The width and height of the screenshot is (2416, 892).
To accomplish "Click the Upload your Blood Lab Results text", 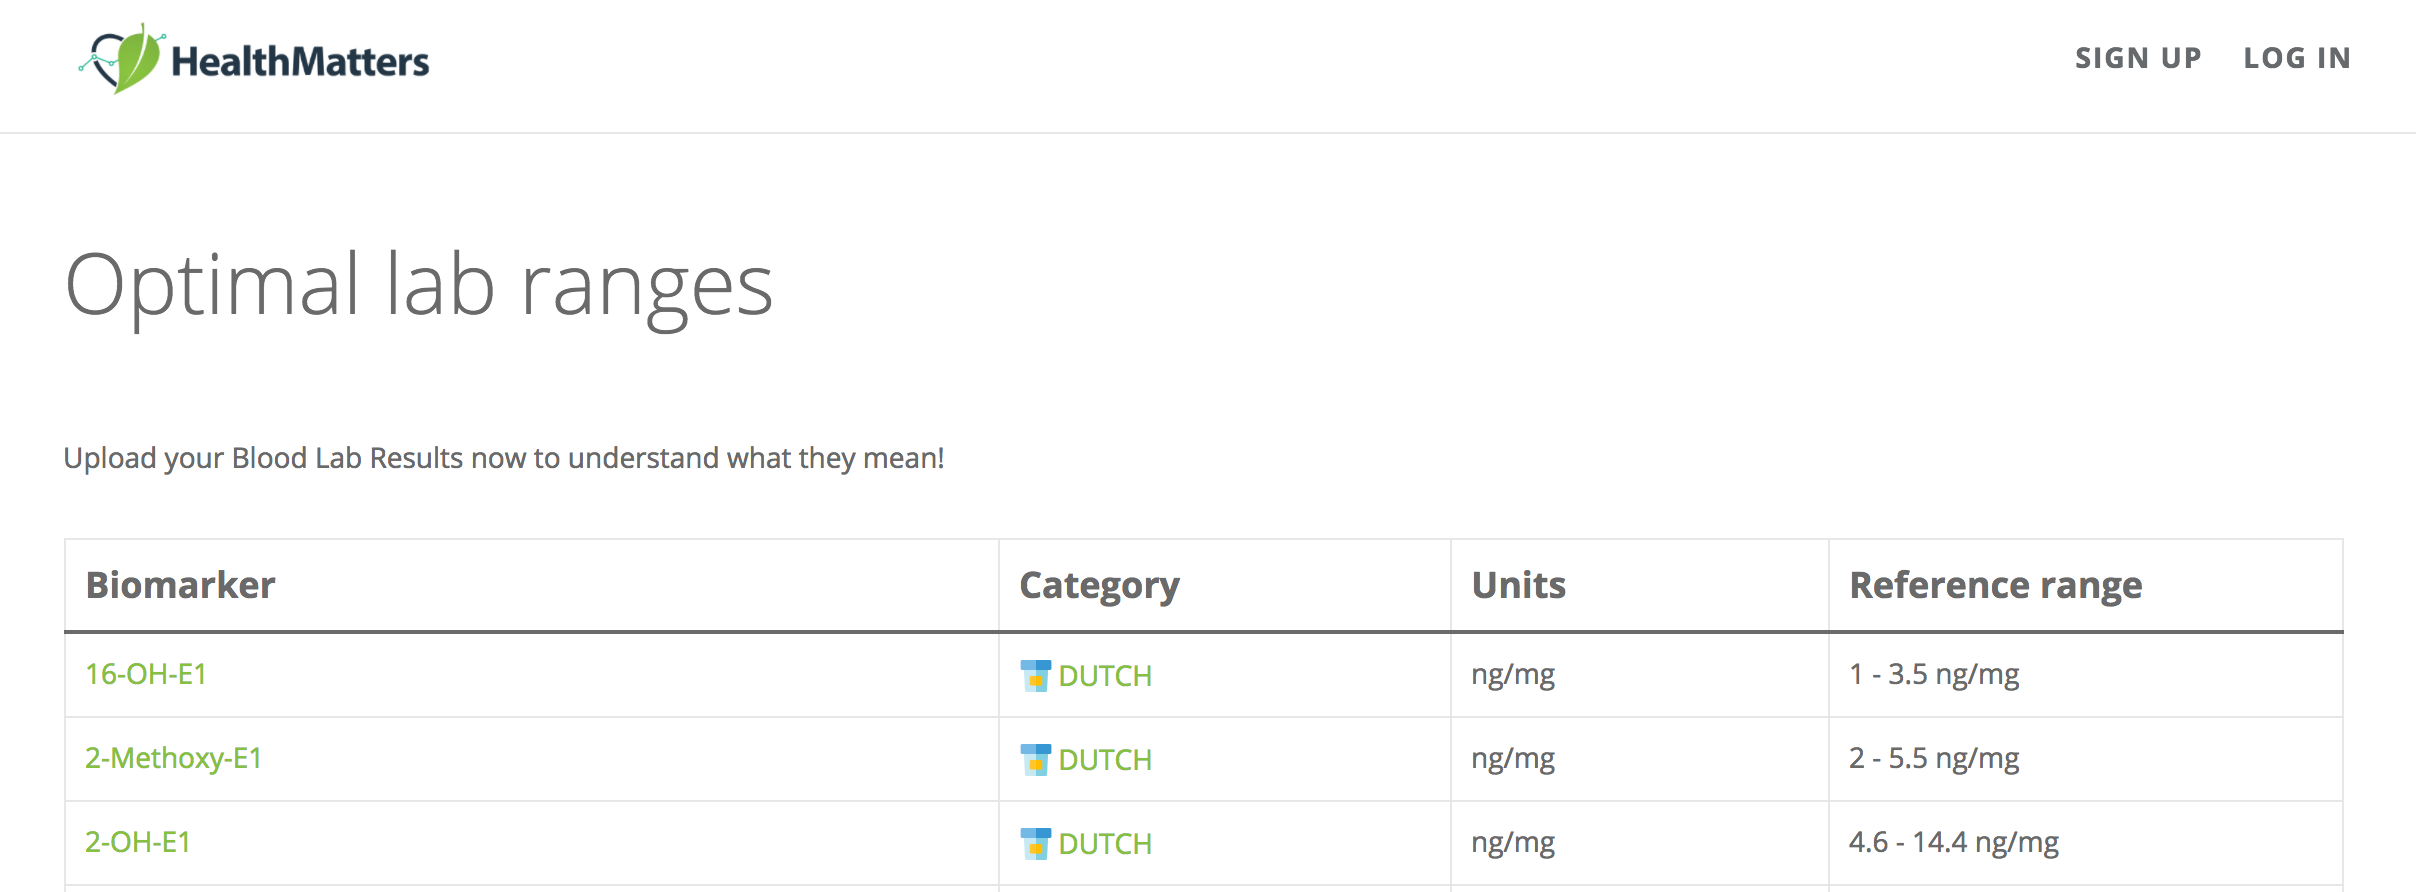I will 504,458.
